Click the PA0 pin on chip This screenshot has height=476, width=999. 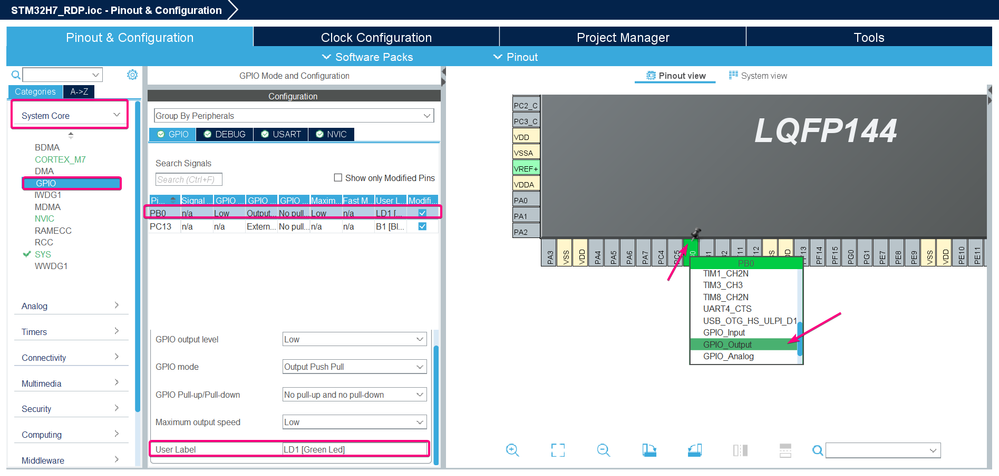coord(526,200)
